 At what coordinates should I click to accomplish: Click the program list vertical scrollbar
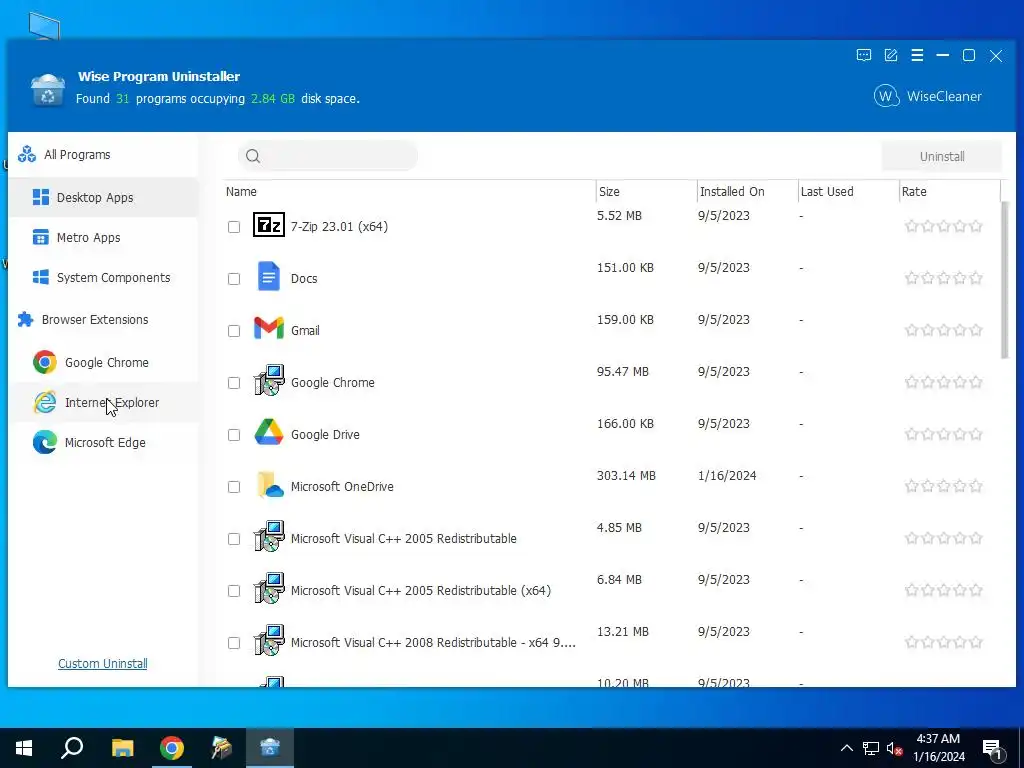click(1005, 280)
